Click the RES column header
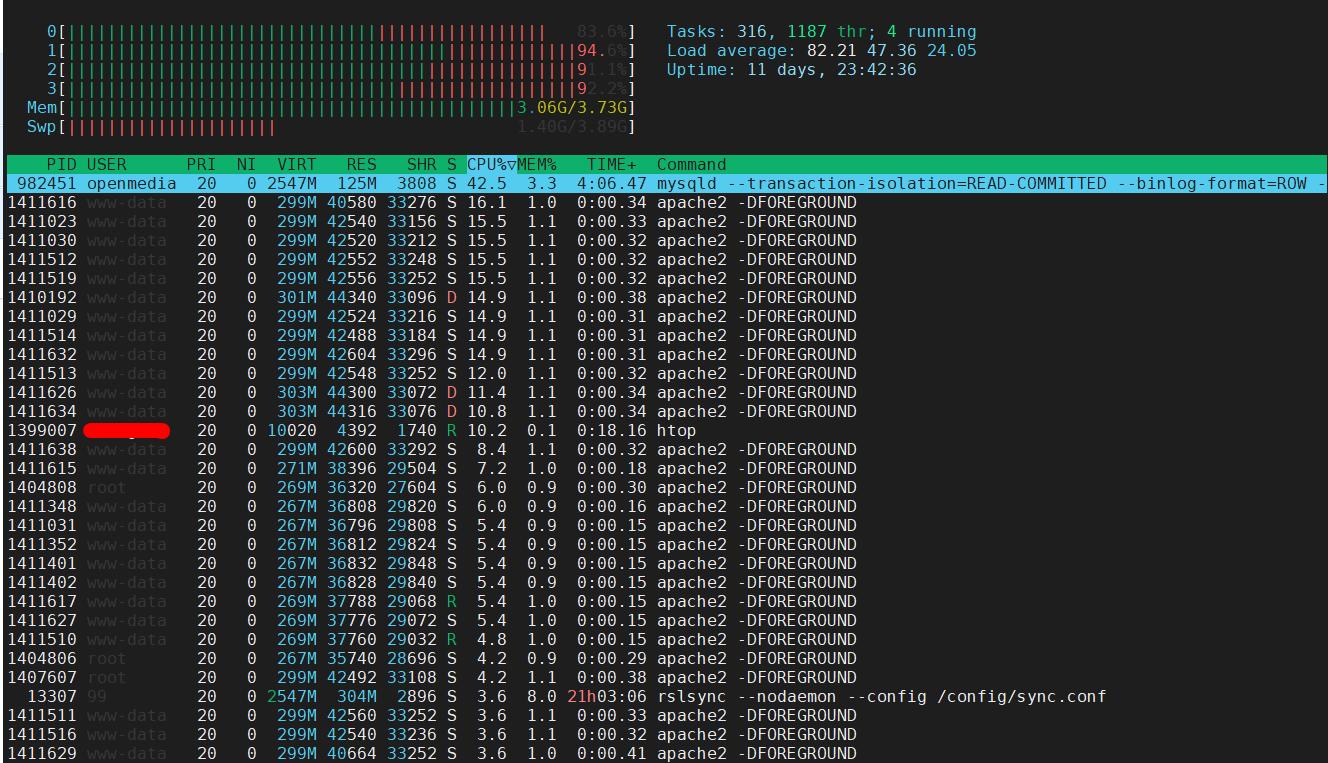1328x763 pixels. coord(361,164)
